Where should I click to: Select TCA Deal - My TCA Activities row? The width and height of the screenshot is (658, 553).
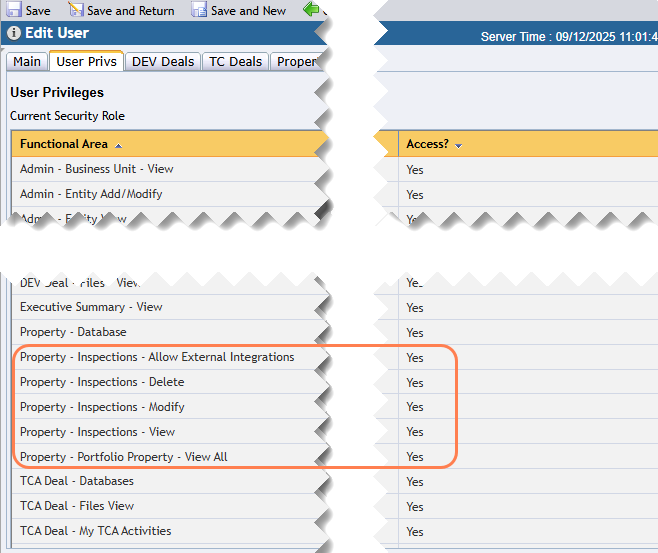[x=95, y=531]
